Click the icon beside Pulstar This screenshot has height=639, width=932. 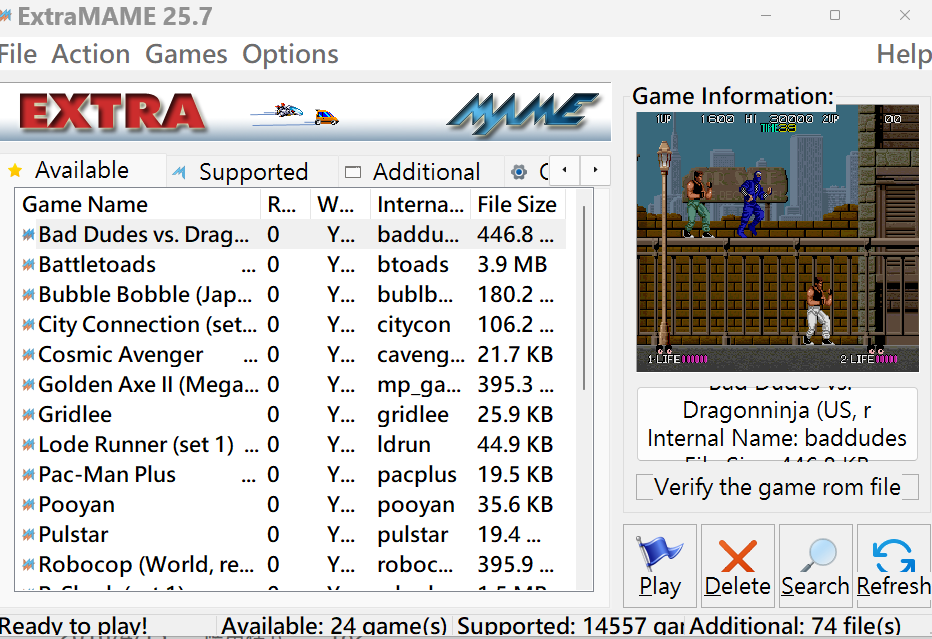click(x=28, y=534)
